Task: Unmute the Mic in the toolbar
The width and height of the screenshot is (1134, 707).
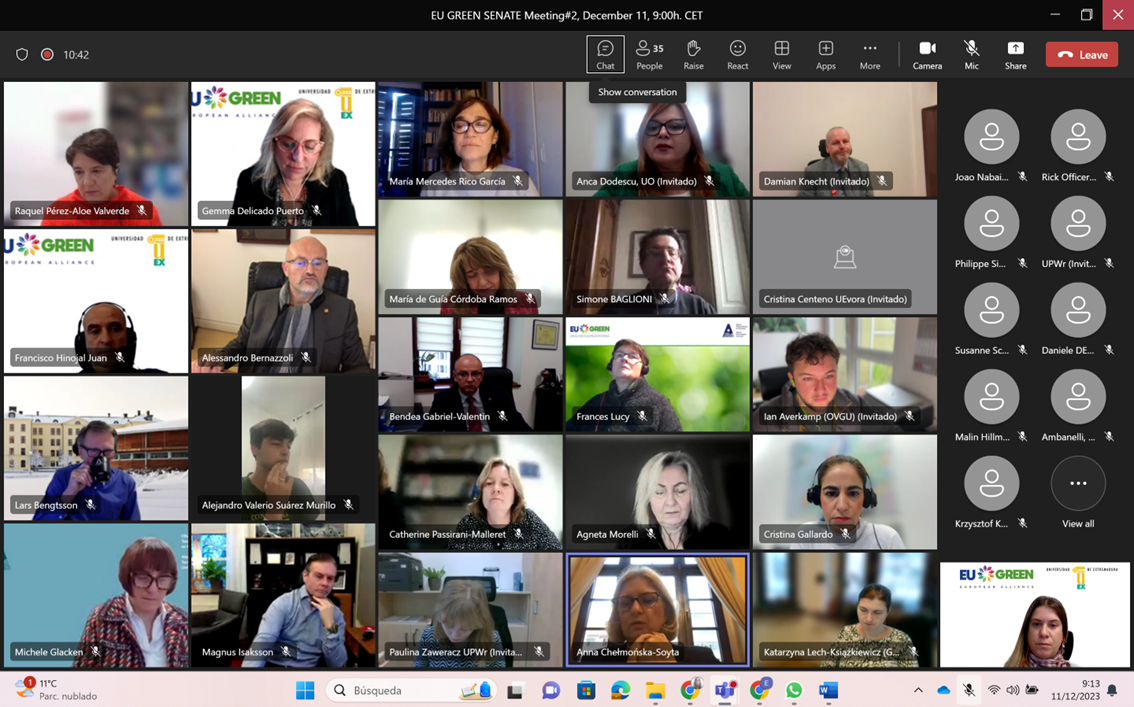Action: coord(971,54)
